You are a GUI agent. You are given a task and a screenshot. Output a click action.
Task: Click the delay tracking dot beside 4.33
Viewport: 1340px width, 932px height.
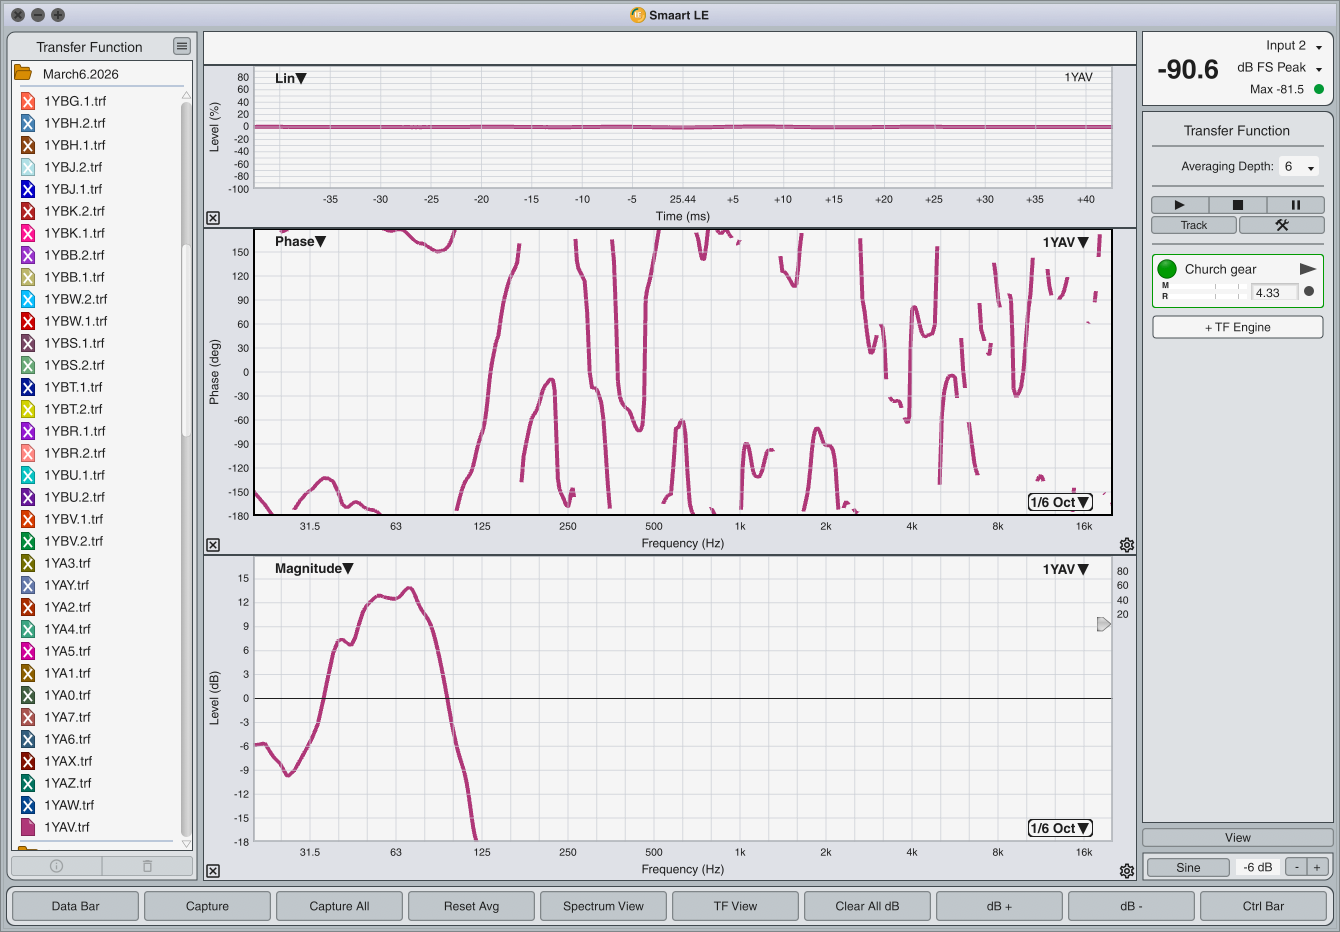pos(1309,292)
